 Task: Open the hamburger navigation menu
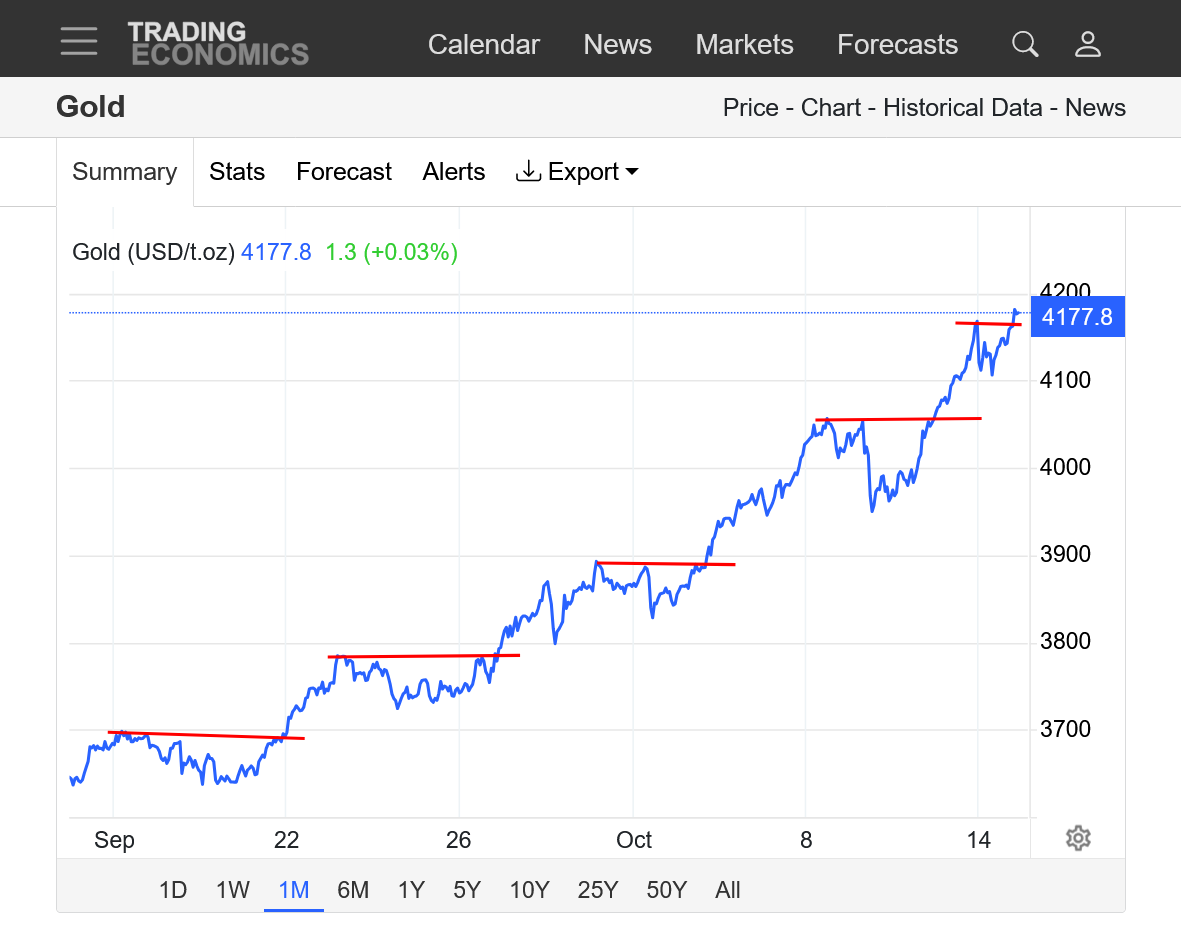[78, 42]
